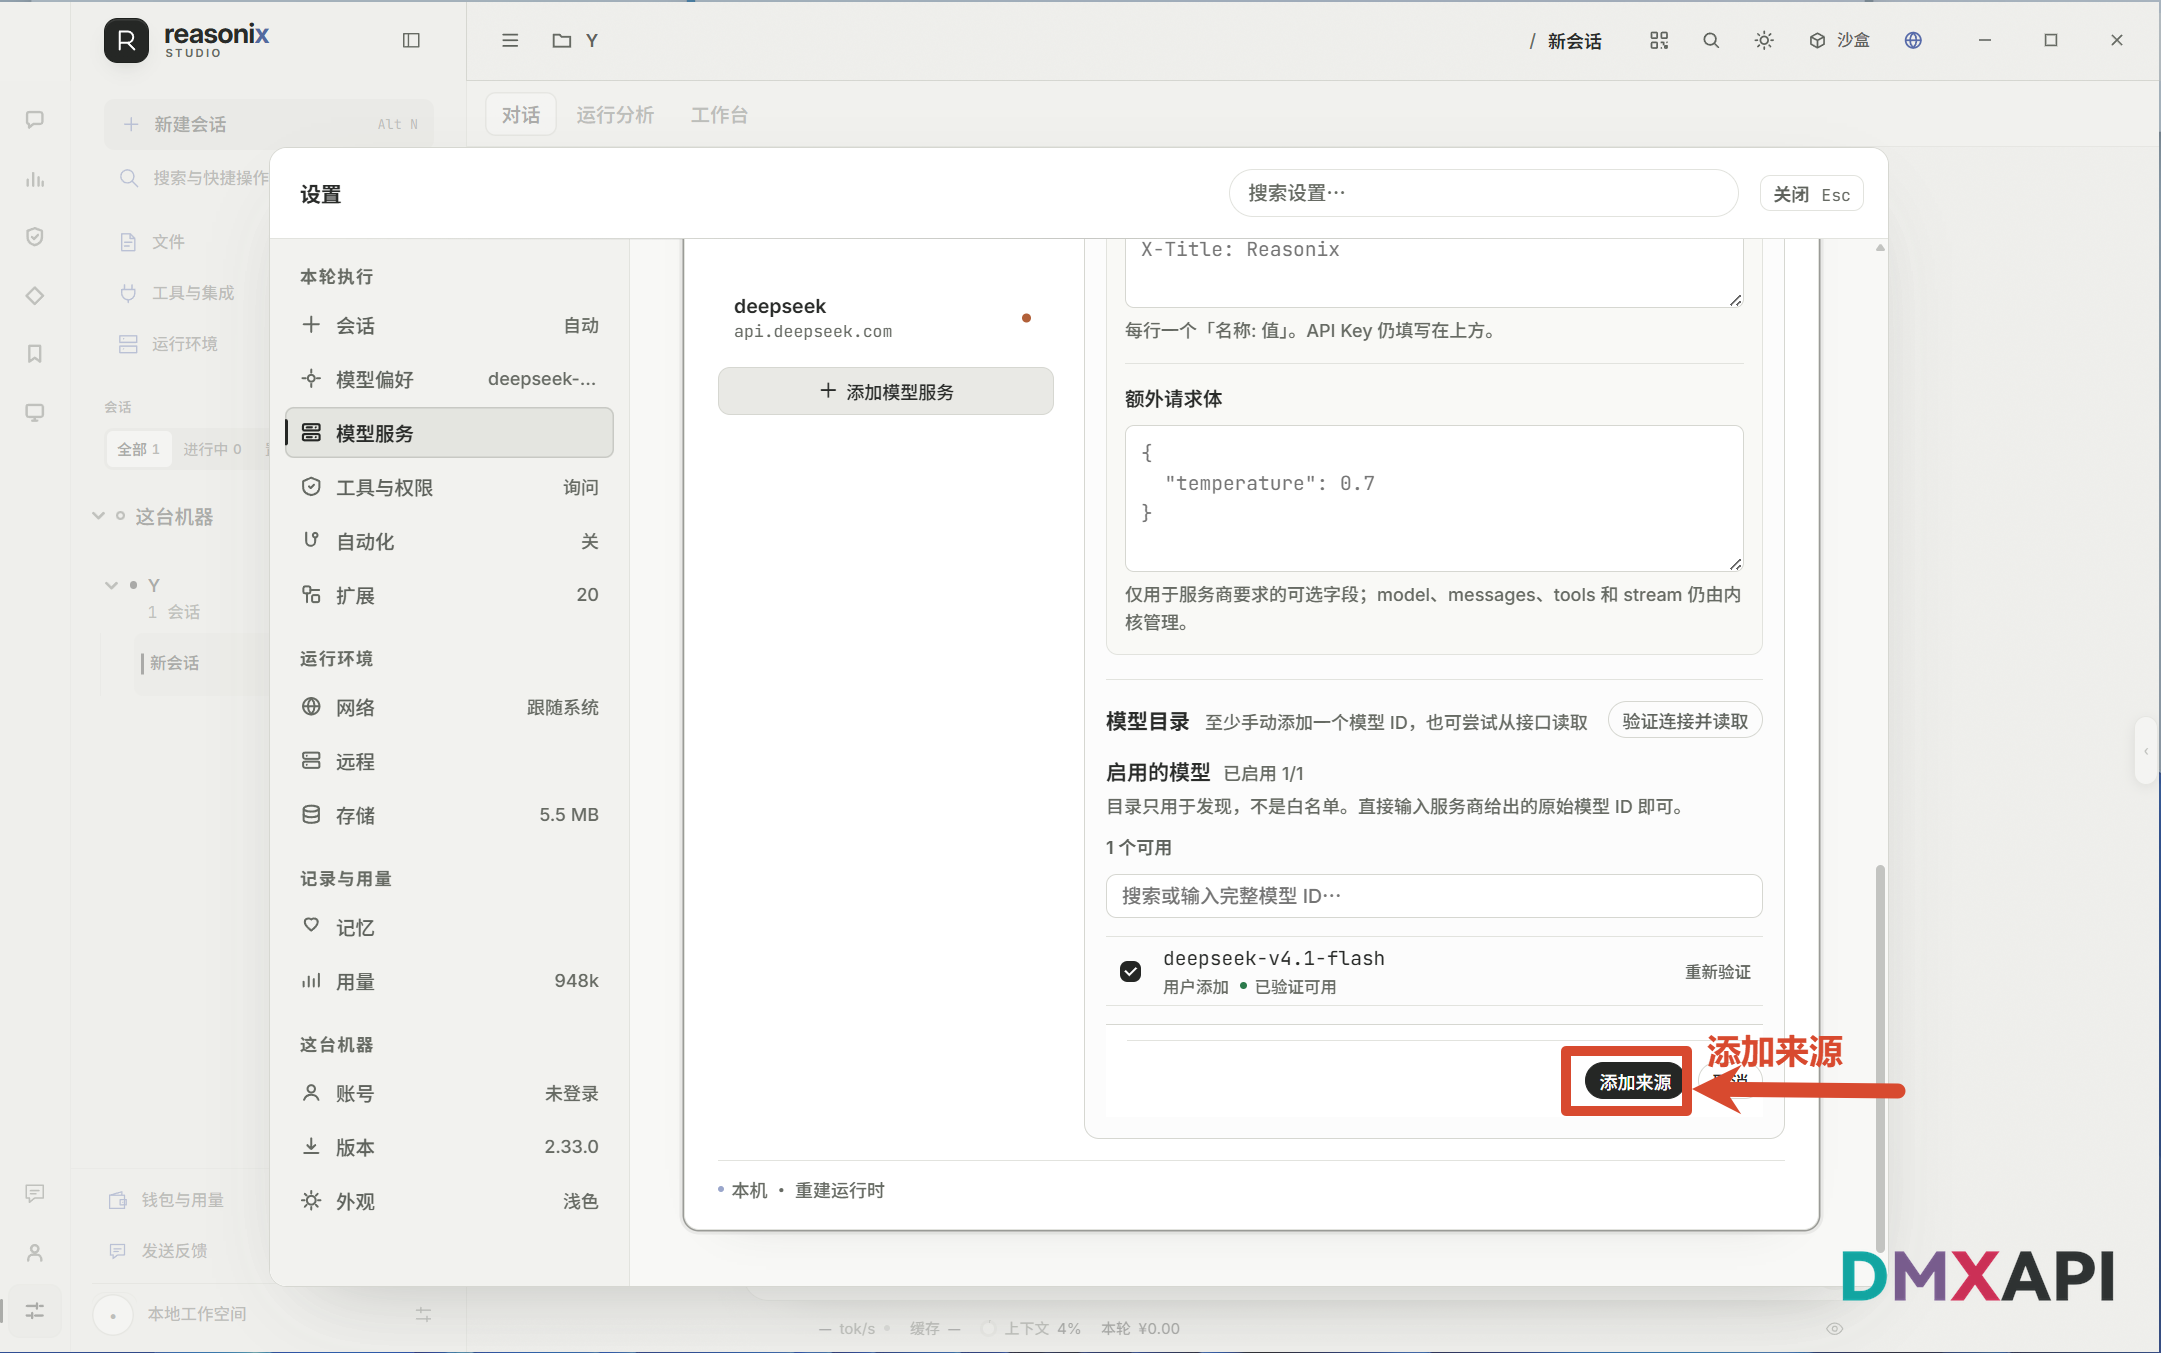
Task: Open the 自动化 settings entry
Action: [x=449, y=541]
